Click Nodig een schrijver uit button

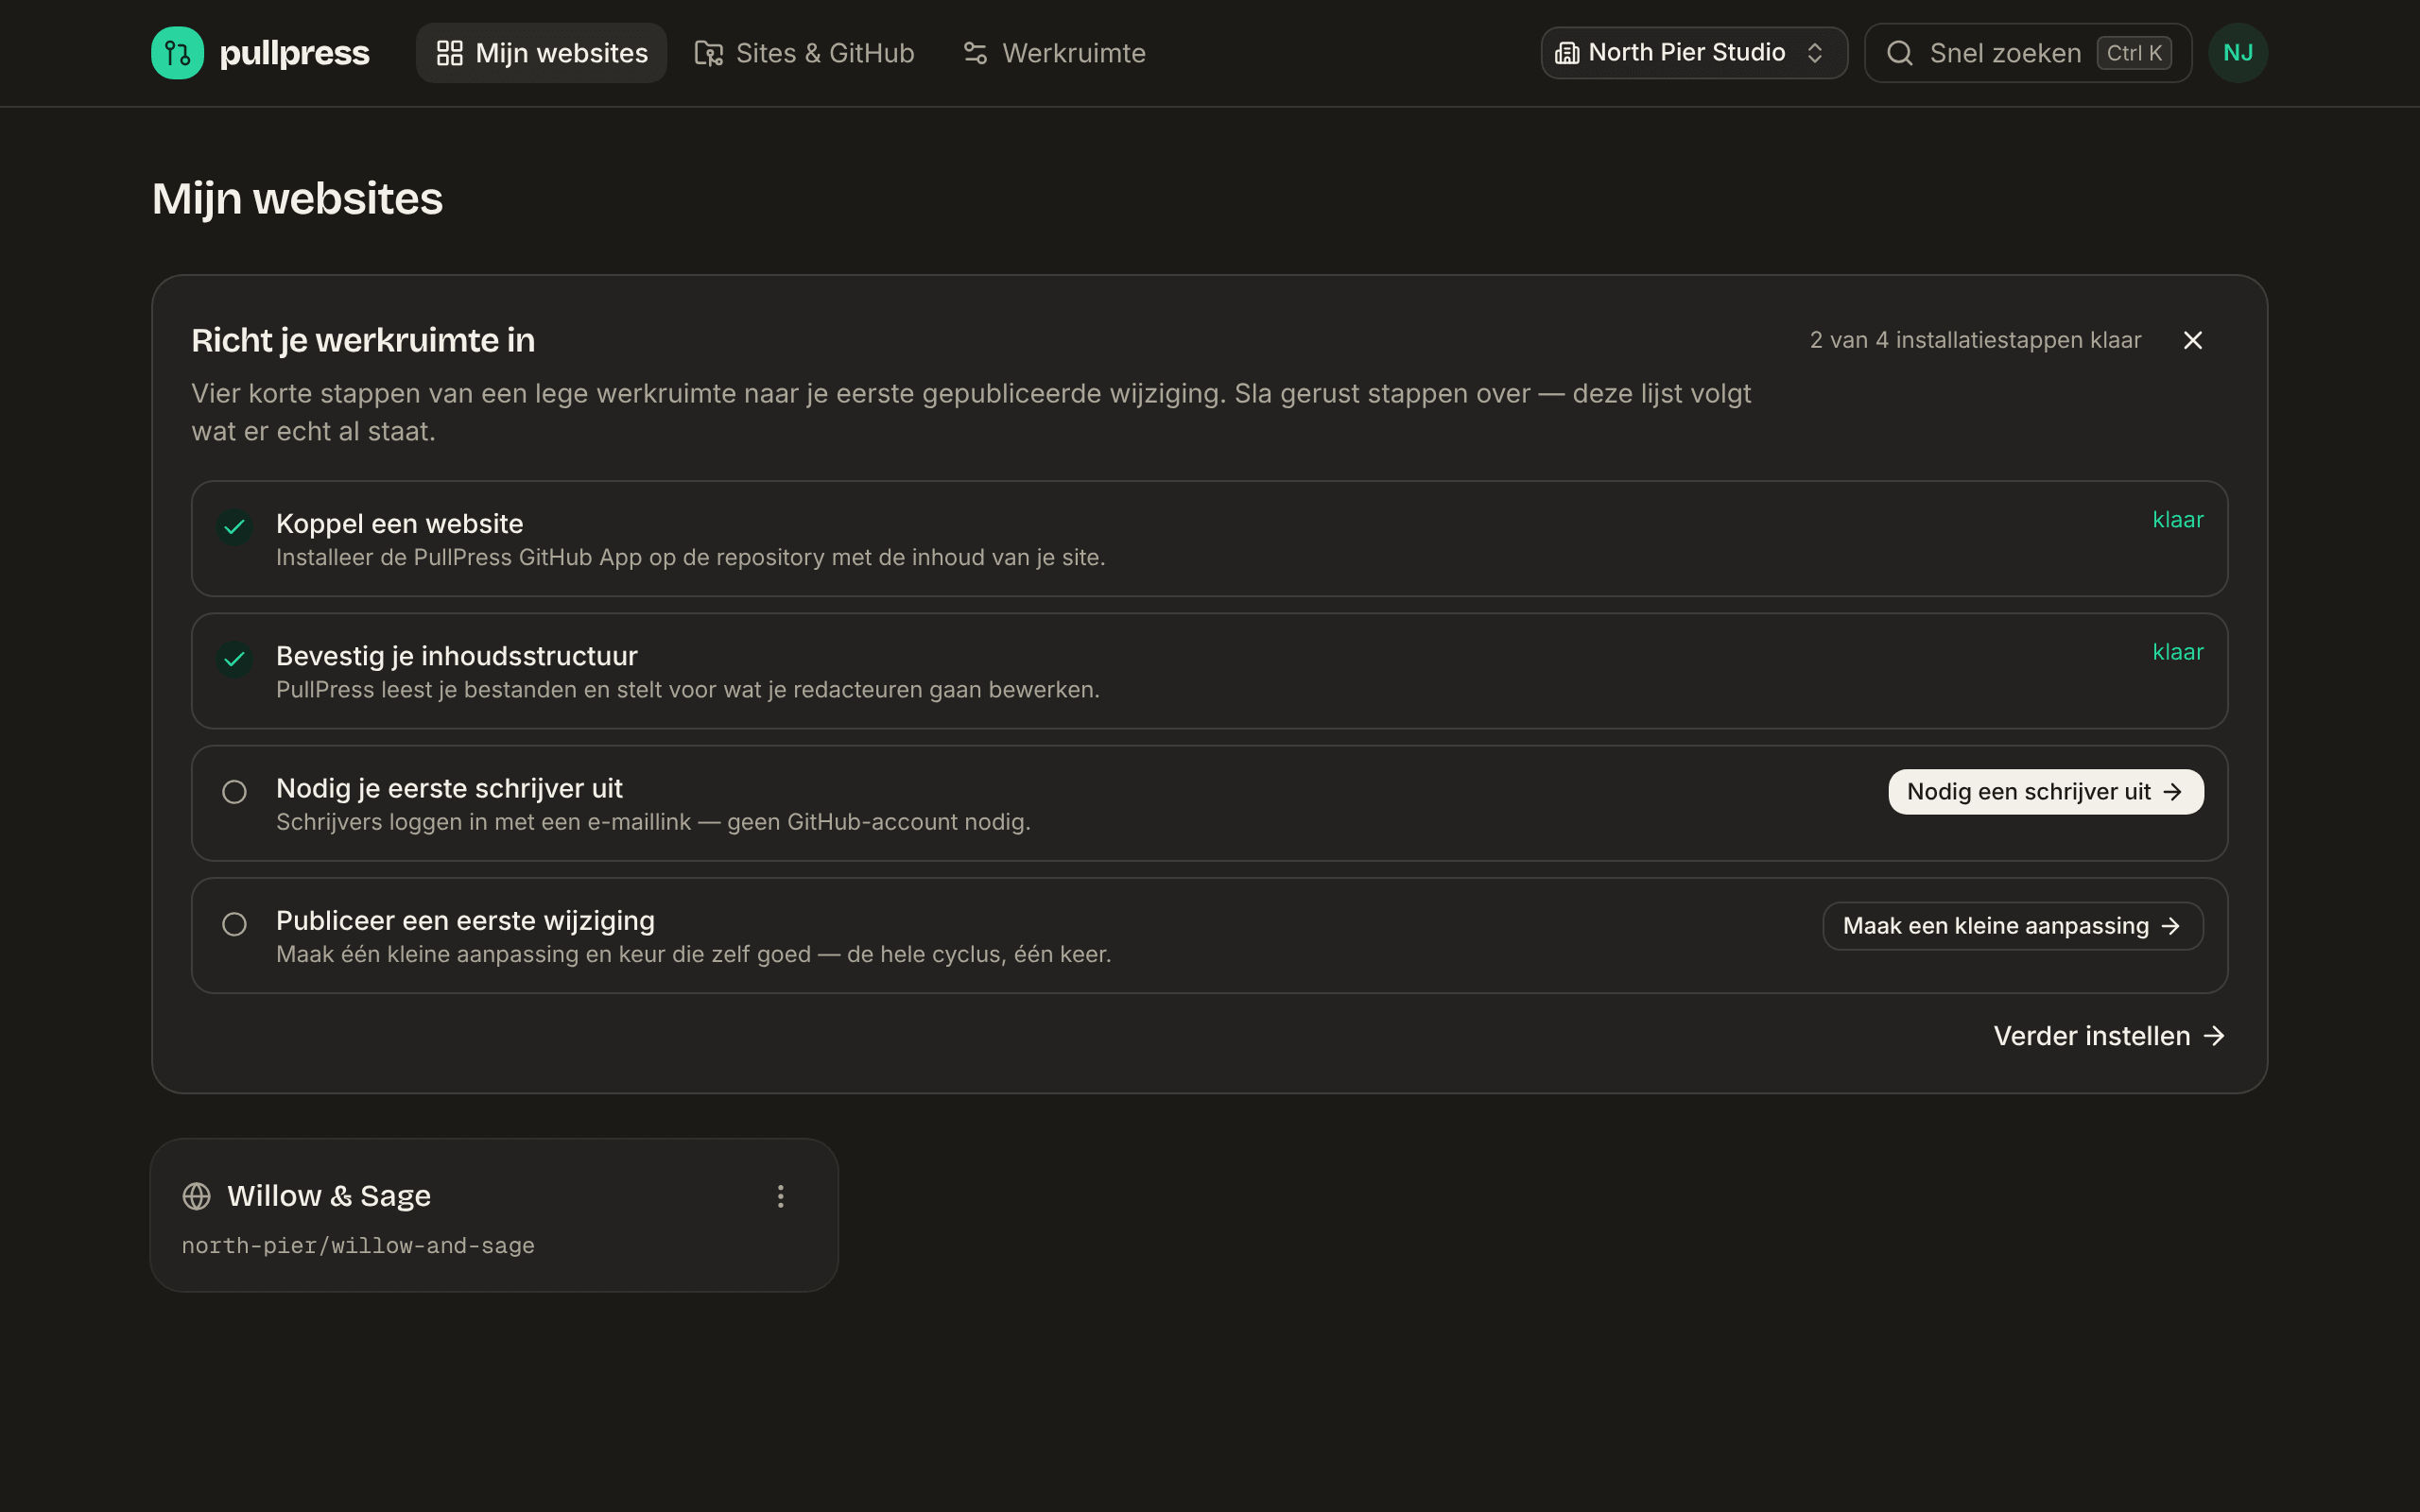tap(2045, 792)
